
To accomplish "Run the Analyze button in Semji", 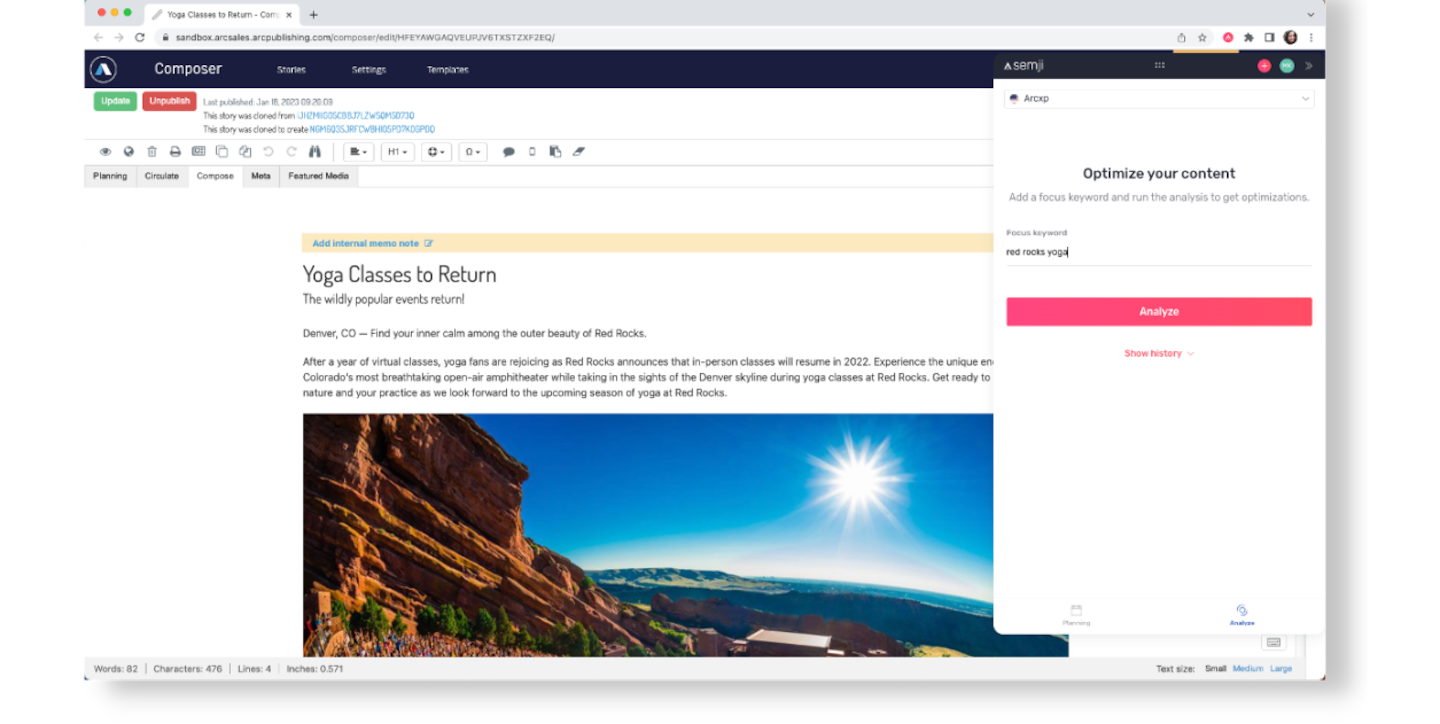I will [1158, 311].
